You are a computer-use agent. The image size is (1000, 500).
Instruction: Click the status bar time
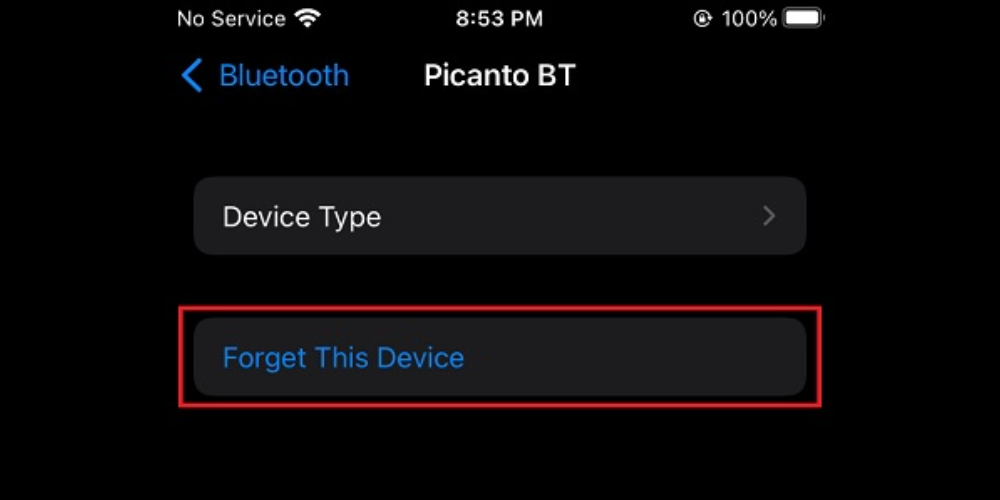coord(499,19)
